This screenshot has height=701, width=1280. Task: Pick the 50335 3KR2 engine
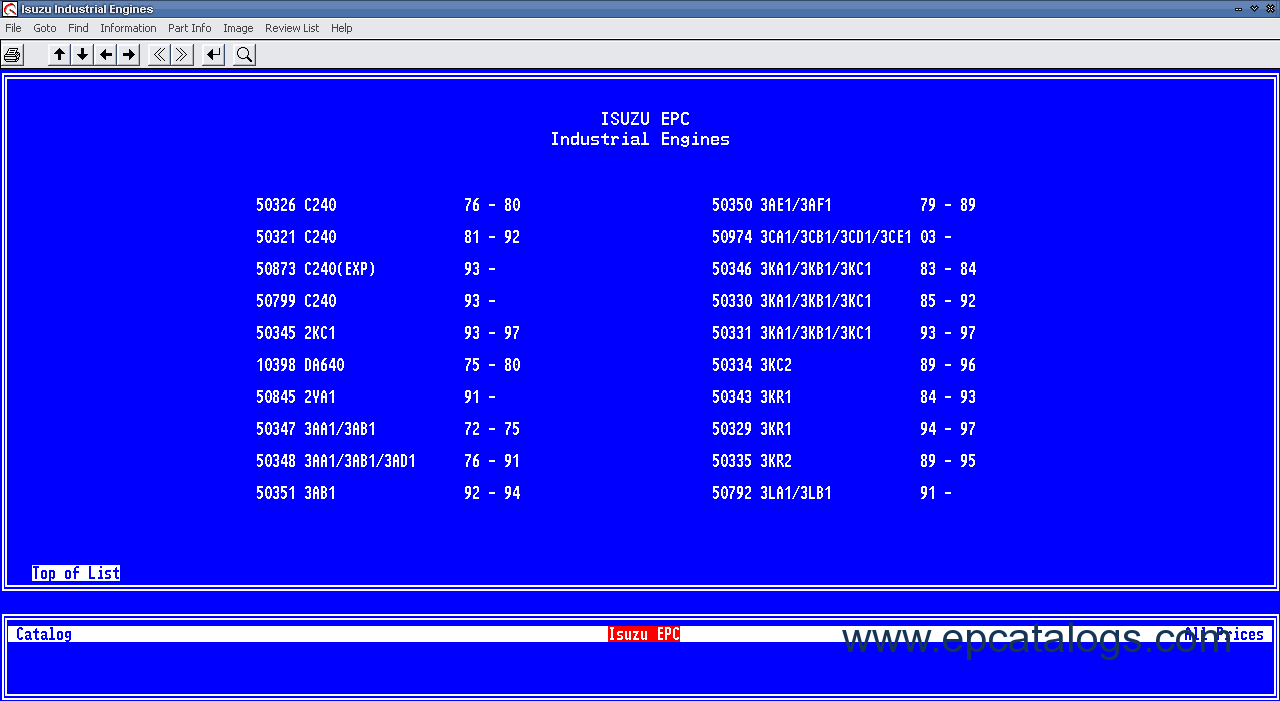(x=844, y=461)
